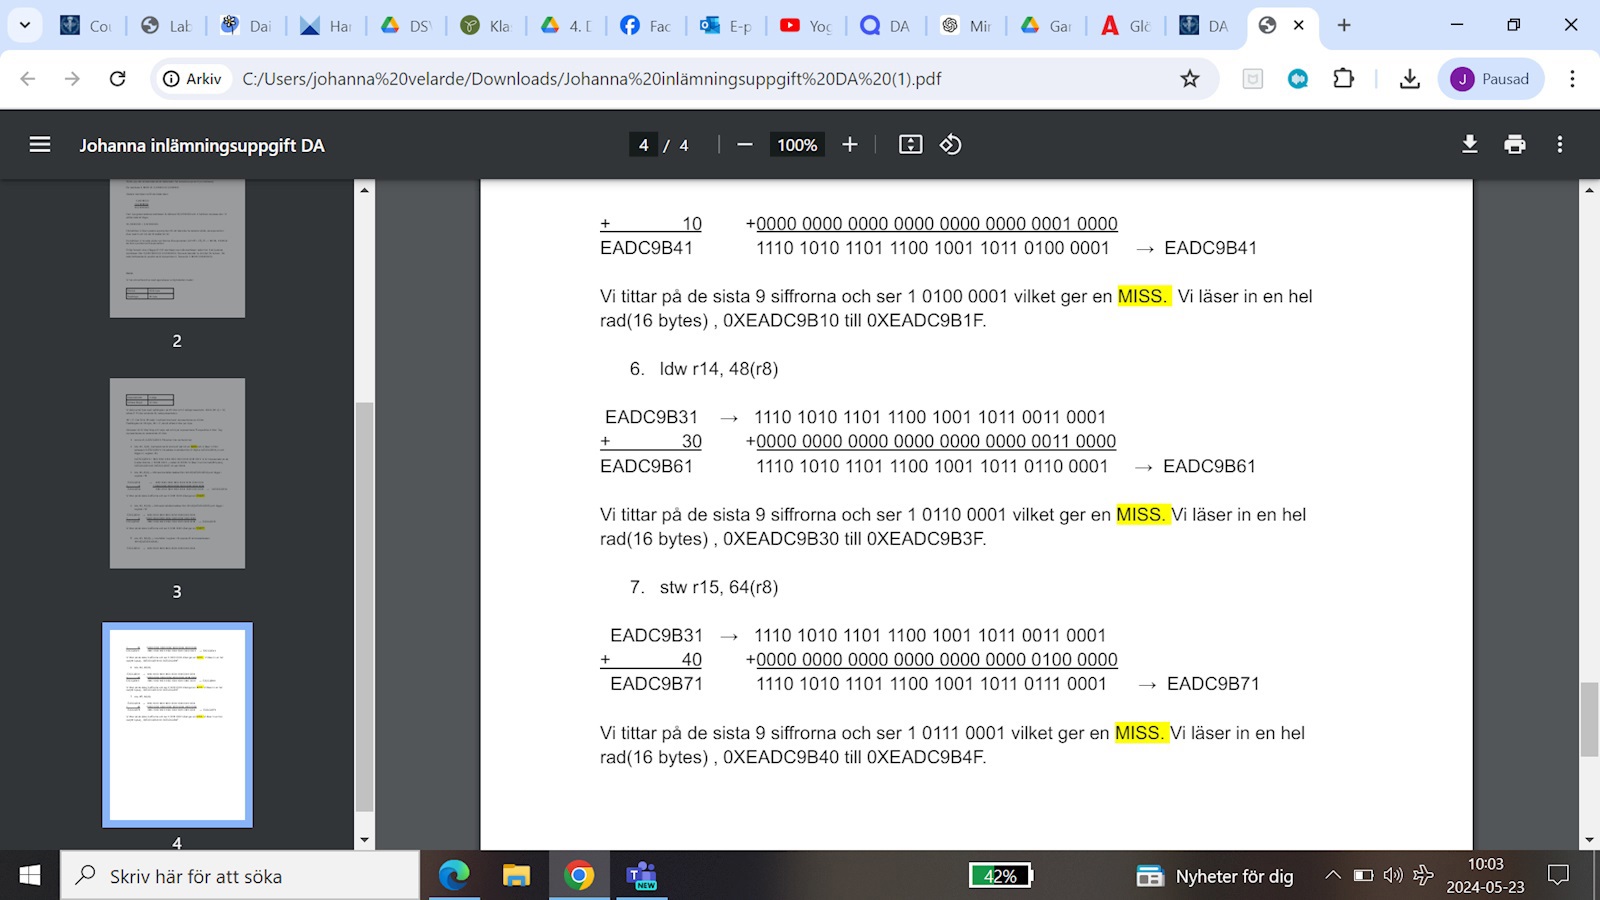Click the Pausad profile button

point(1490,79)
